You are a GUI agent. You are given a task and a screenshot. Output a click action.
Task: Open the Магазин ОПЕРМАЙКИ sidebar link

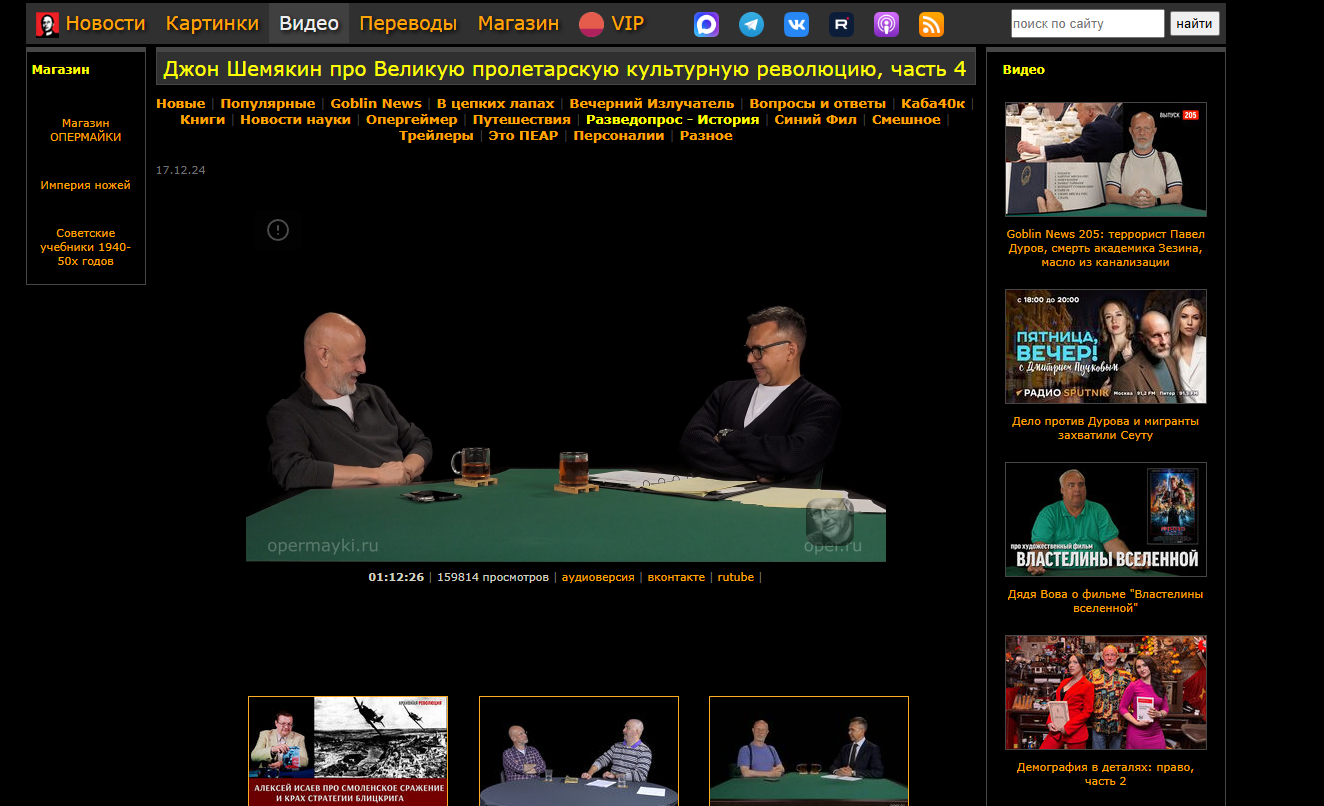(x=86, y=130)
